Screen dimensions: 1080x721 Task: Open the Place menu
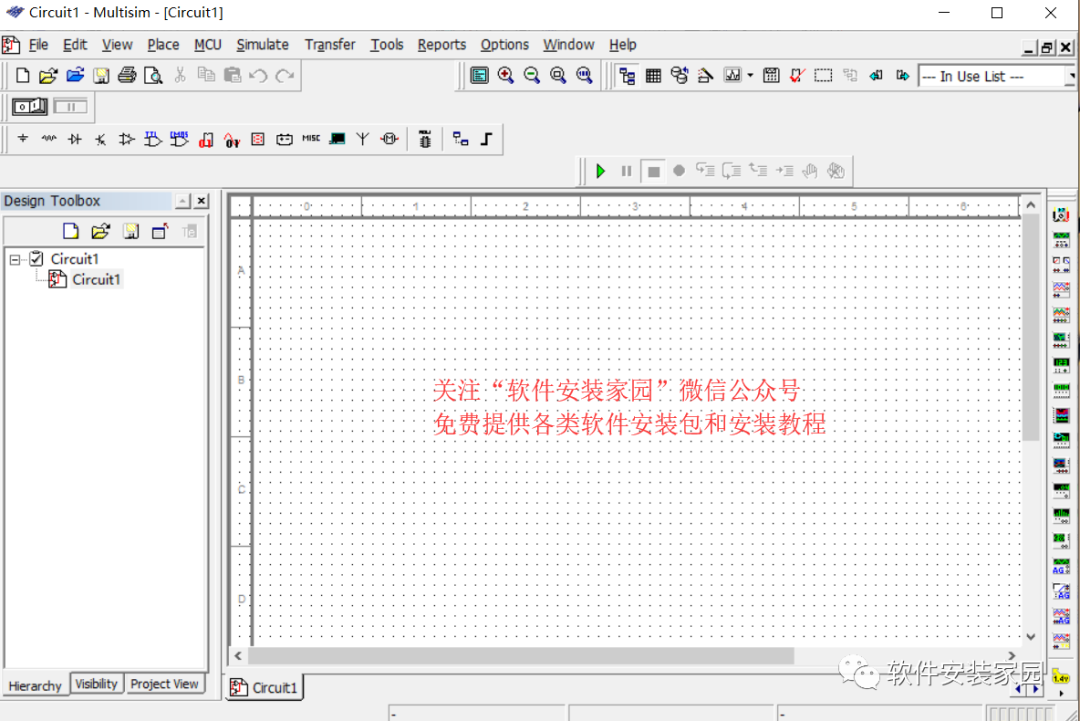click(163, 45)
